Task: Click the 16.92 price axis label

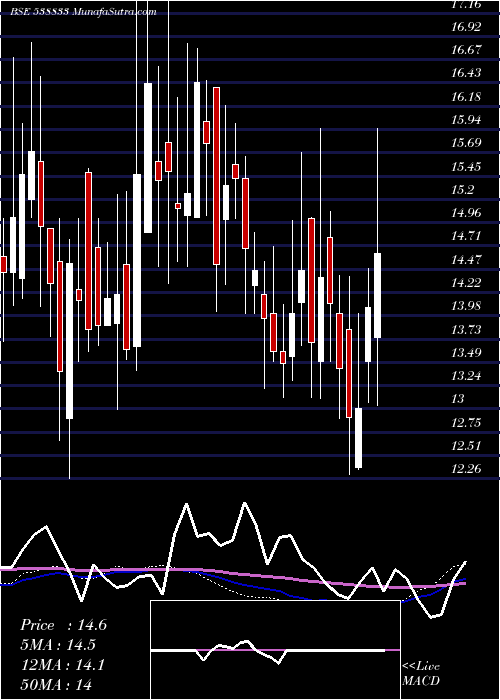Action: point(466,26)
